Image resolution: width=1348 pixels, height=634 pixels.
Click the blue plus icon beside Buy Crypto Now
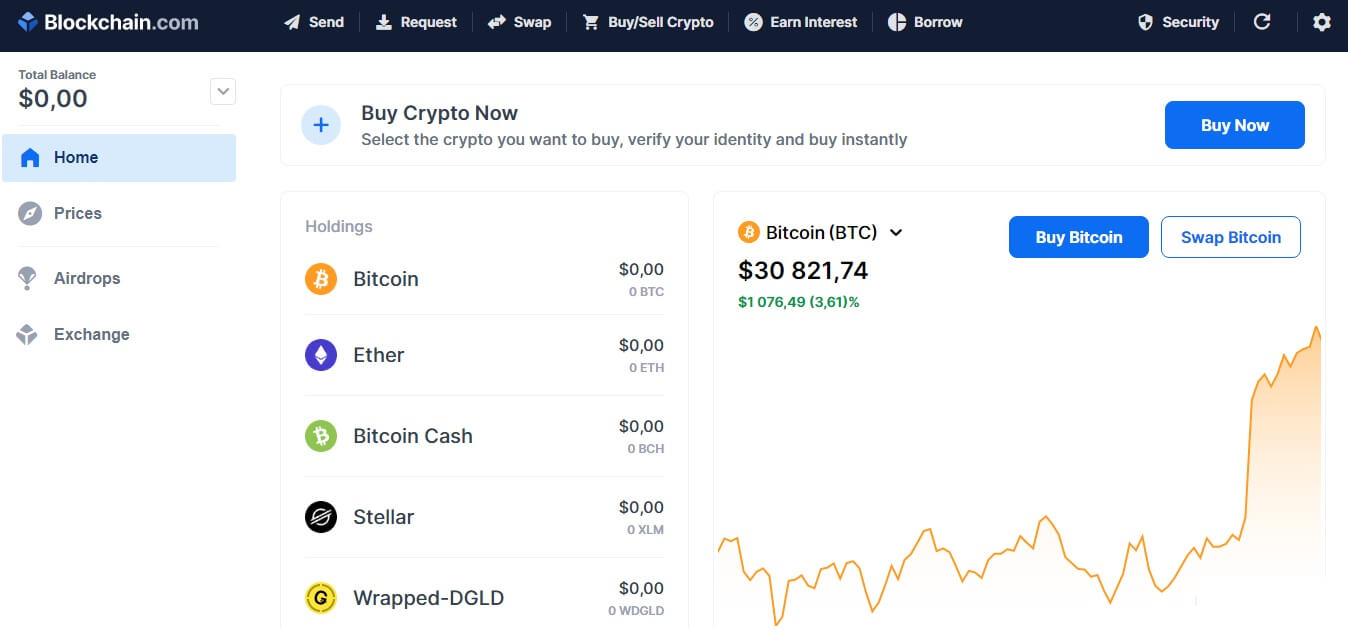pyautogui.click(x=321, y=125)
